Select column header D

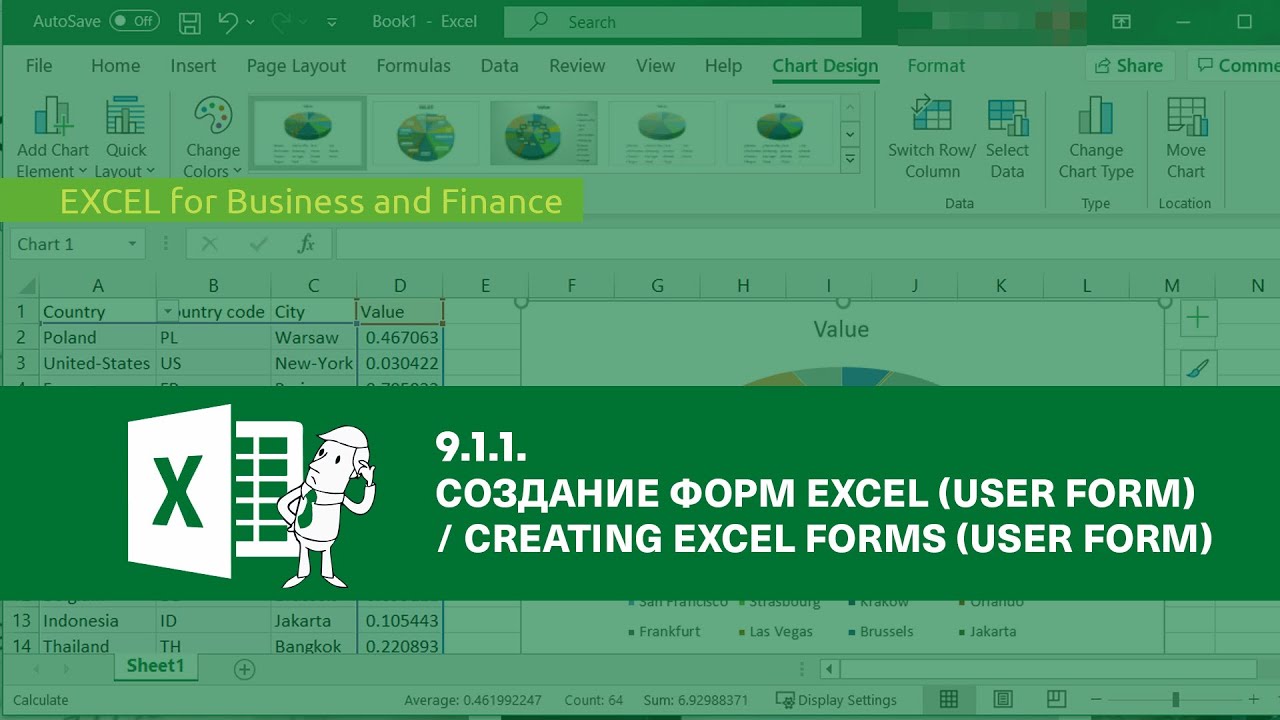click(x=400, y=286)
